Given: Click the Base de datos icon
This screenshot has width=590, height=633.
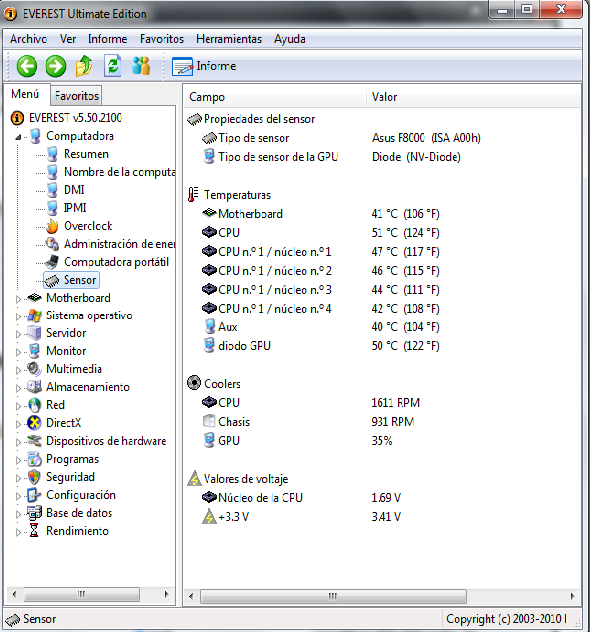Looking at the screenshot, I should tap(34, 513).
